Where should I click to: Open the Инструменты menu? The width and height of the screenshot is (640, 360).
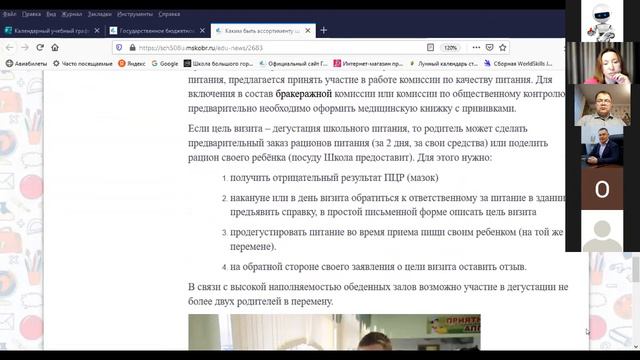point(135,14)
